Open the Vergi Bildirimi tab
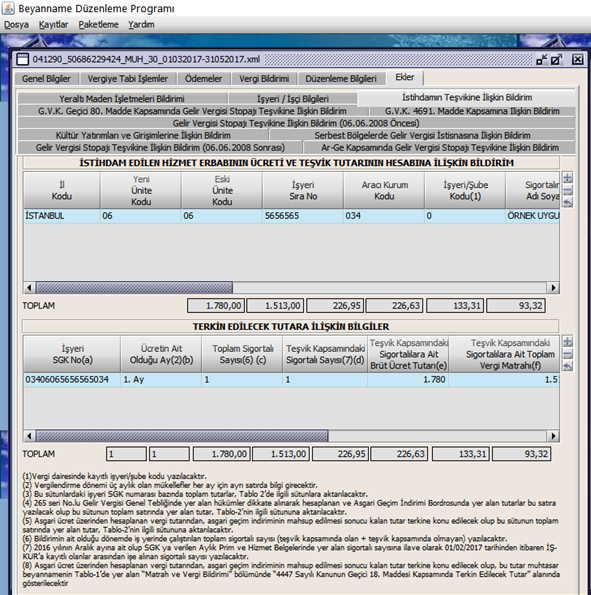This screenshot has width=591, height=595. pos(264,79)
